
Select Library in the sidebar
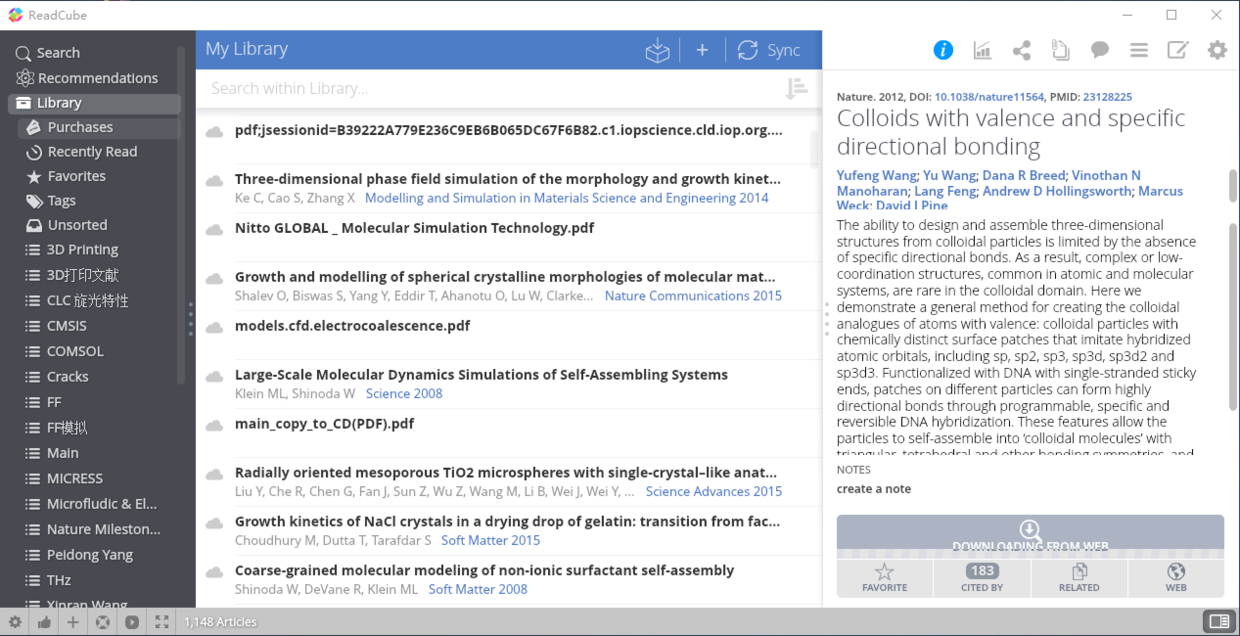(94, 103)
